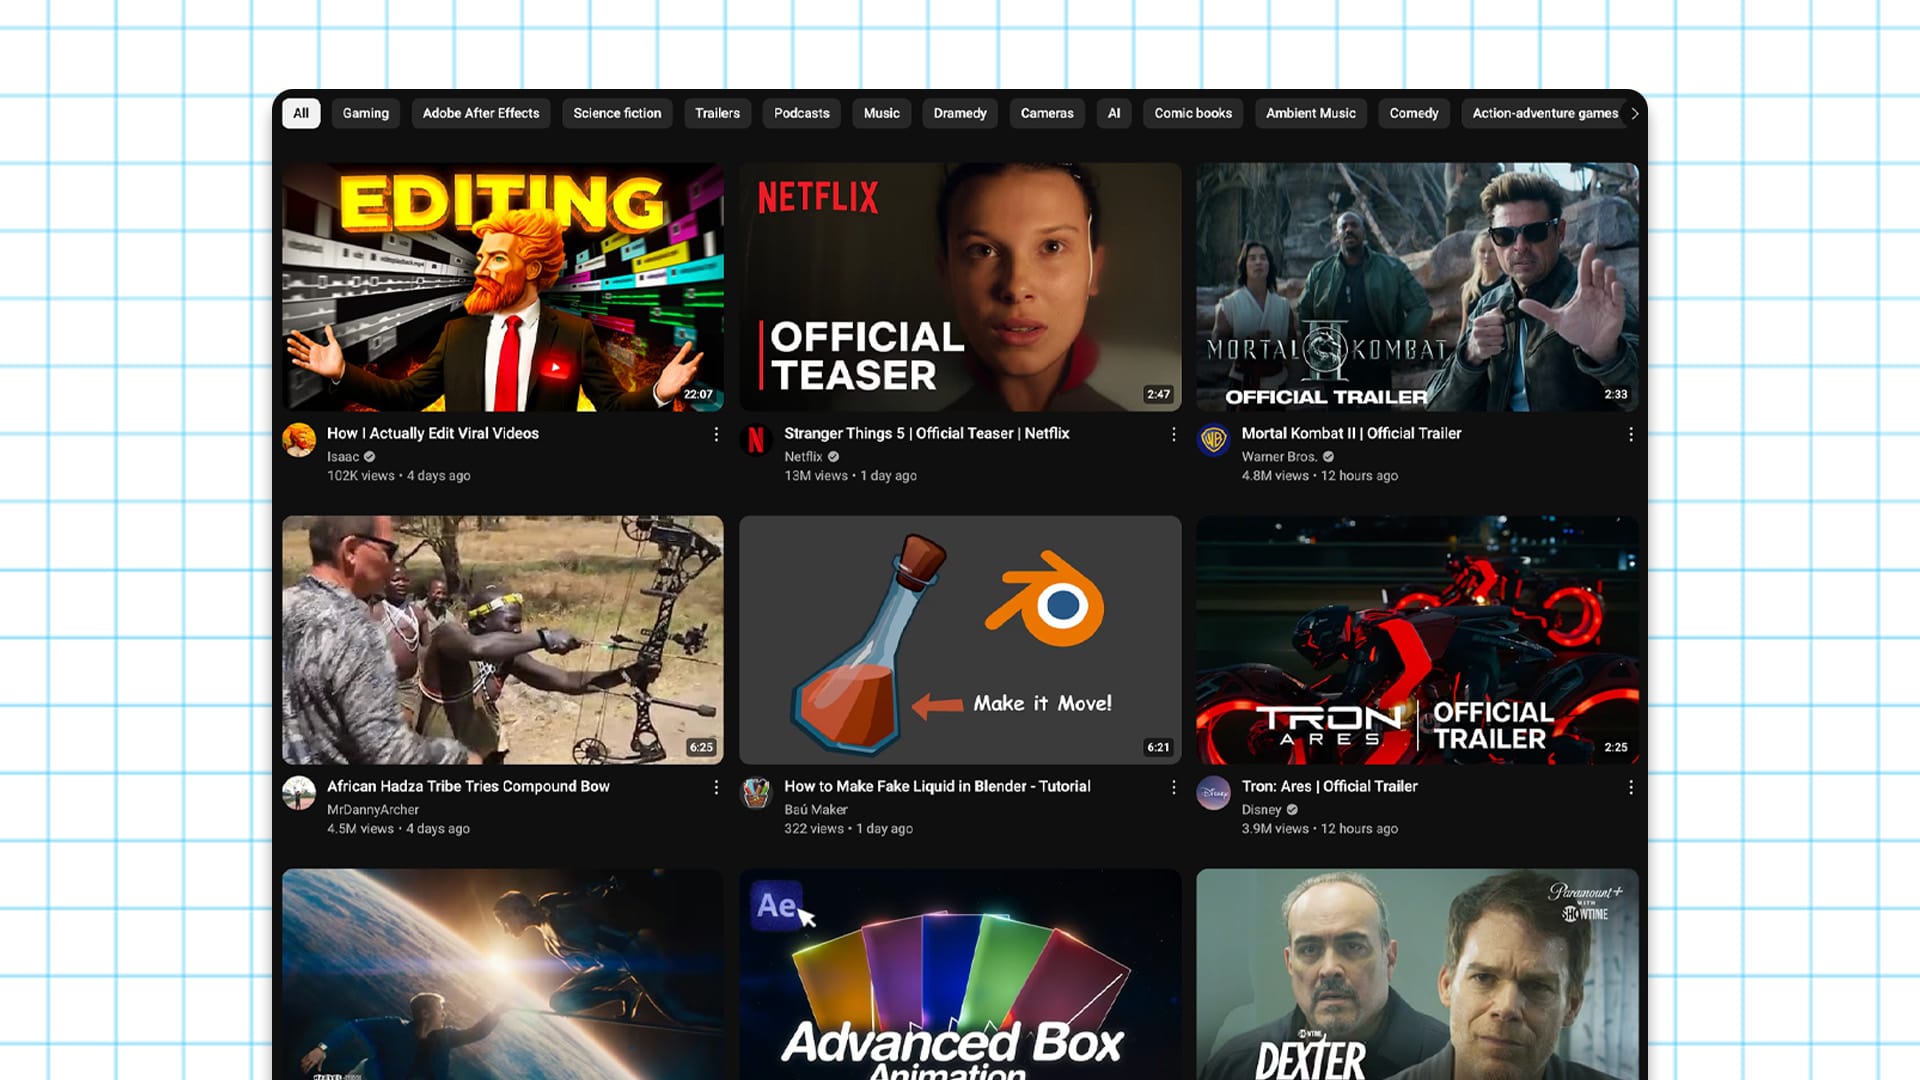
Task: Select the Ambient Music filter chip
Action: pyautogui.click(x=1310, y=113)
